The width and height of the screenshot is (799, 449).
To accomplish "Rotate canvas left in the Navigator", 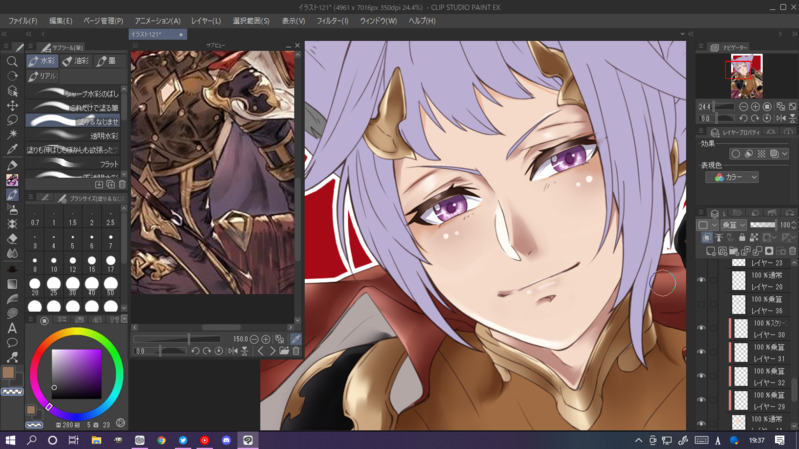I will point(743,118).
